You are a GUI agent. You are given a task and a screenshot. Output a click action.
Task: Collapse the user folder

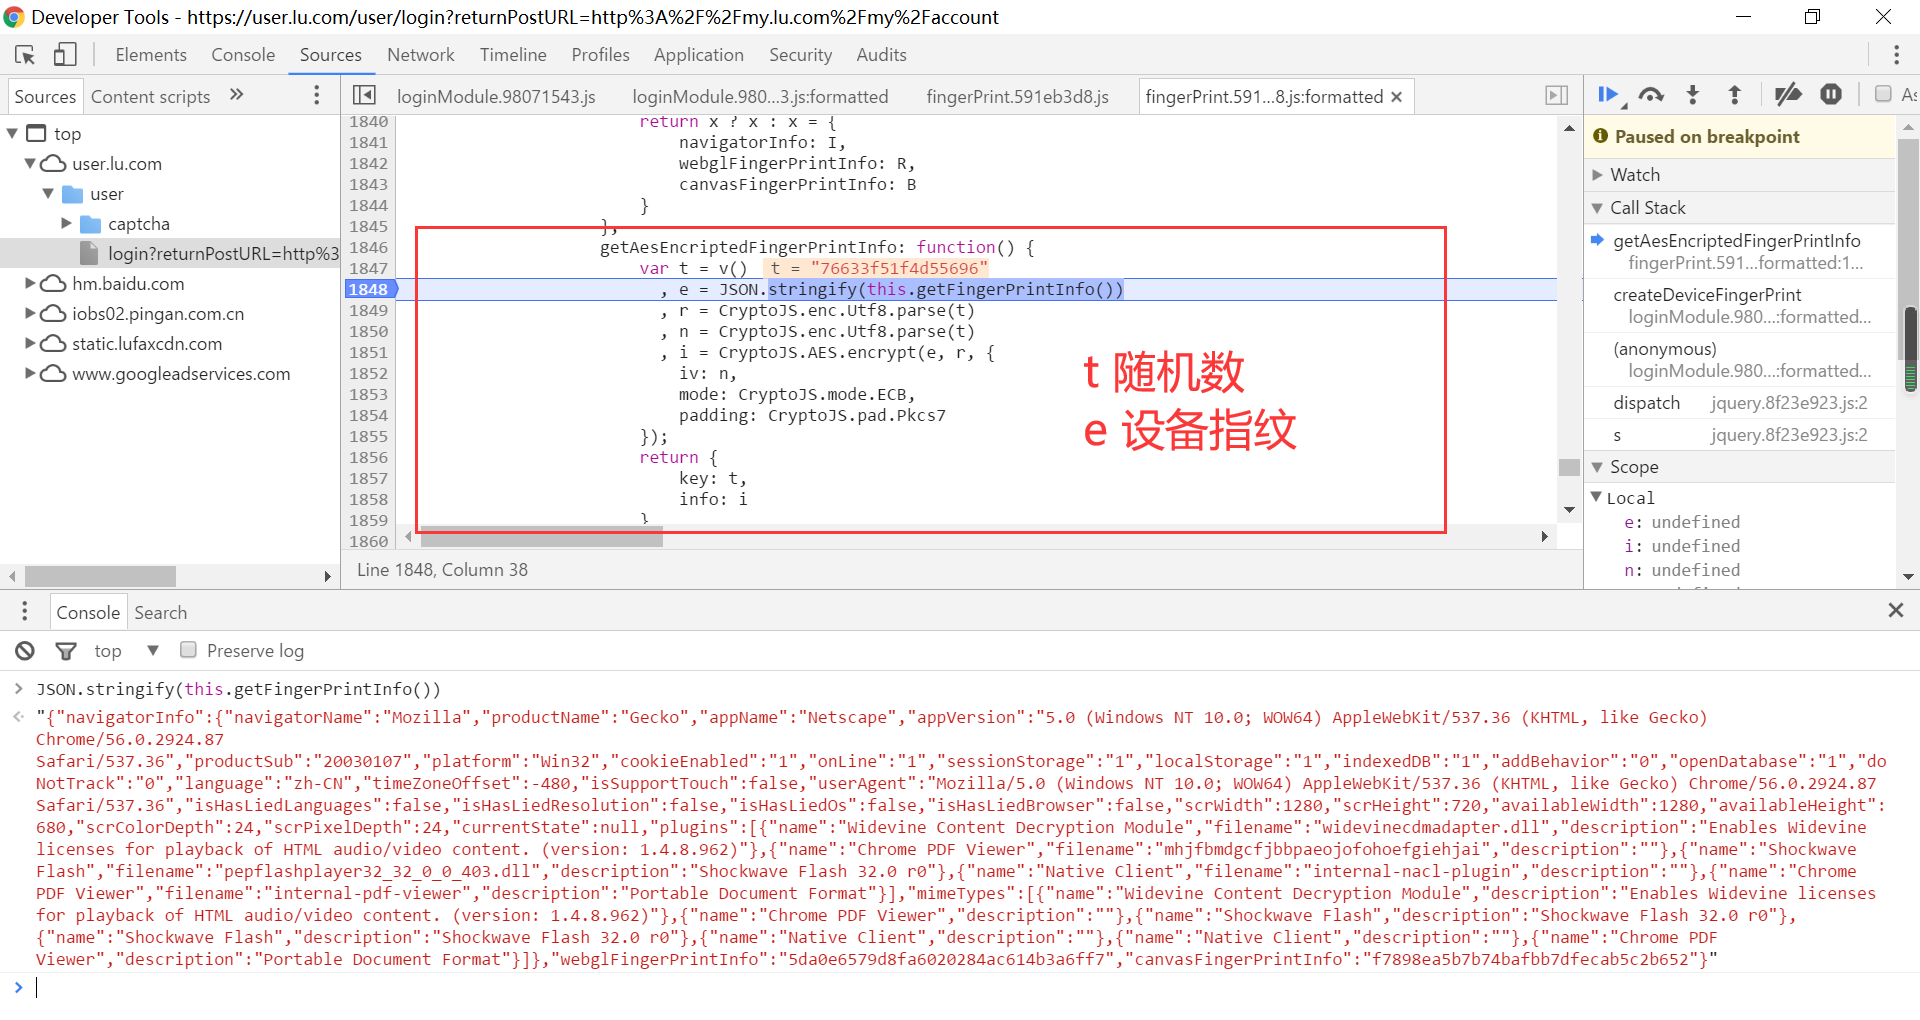(48, 193)
